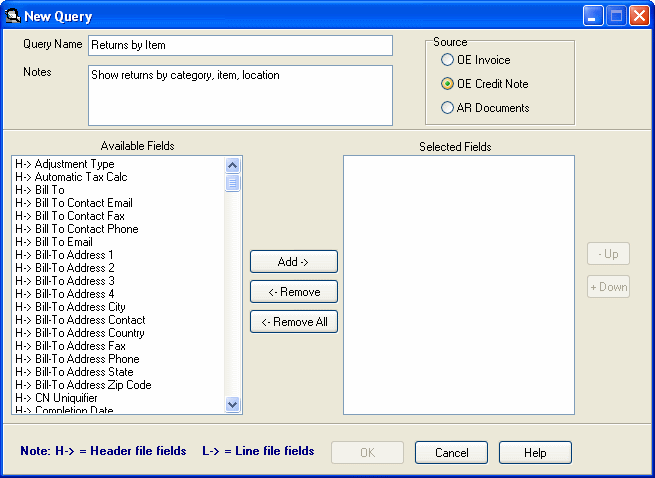Minimize the New Query window
Image resolution: width=655 pixels, height=478 pixels.
click(x=593, y=16)
